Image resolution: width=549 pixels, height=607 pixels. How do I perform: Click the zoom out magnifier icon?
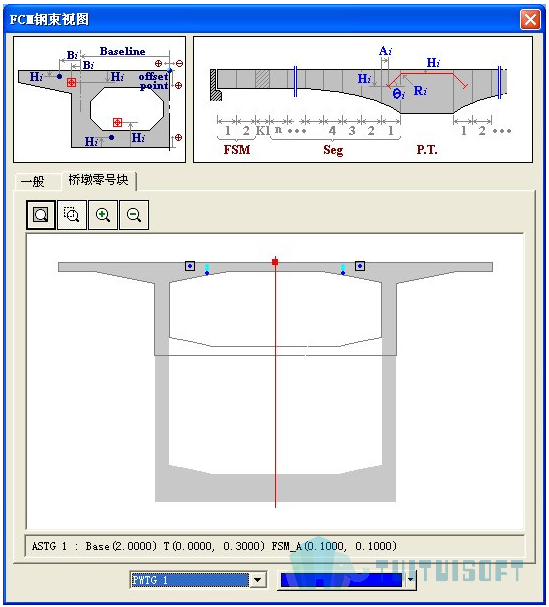point(134,215)
